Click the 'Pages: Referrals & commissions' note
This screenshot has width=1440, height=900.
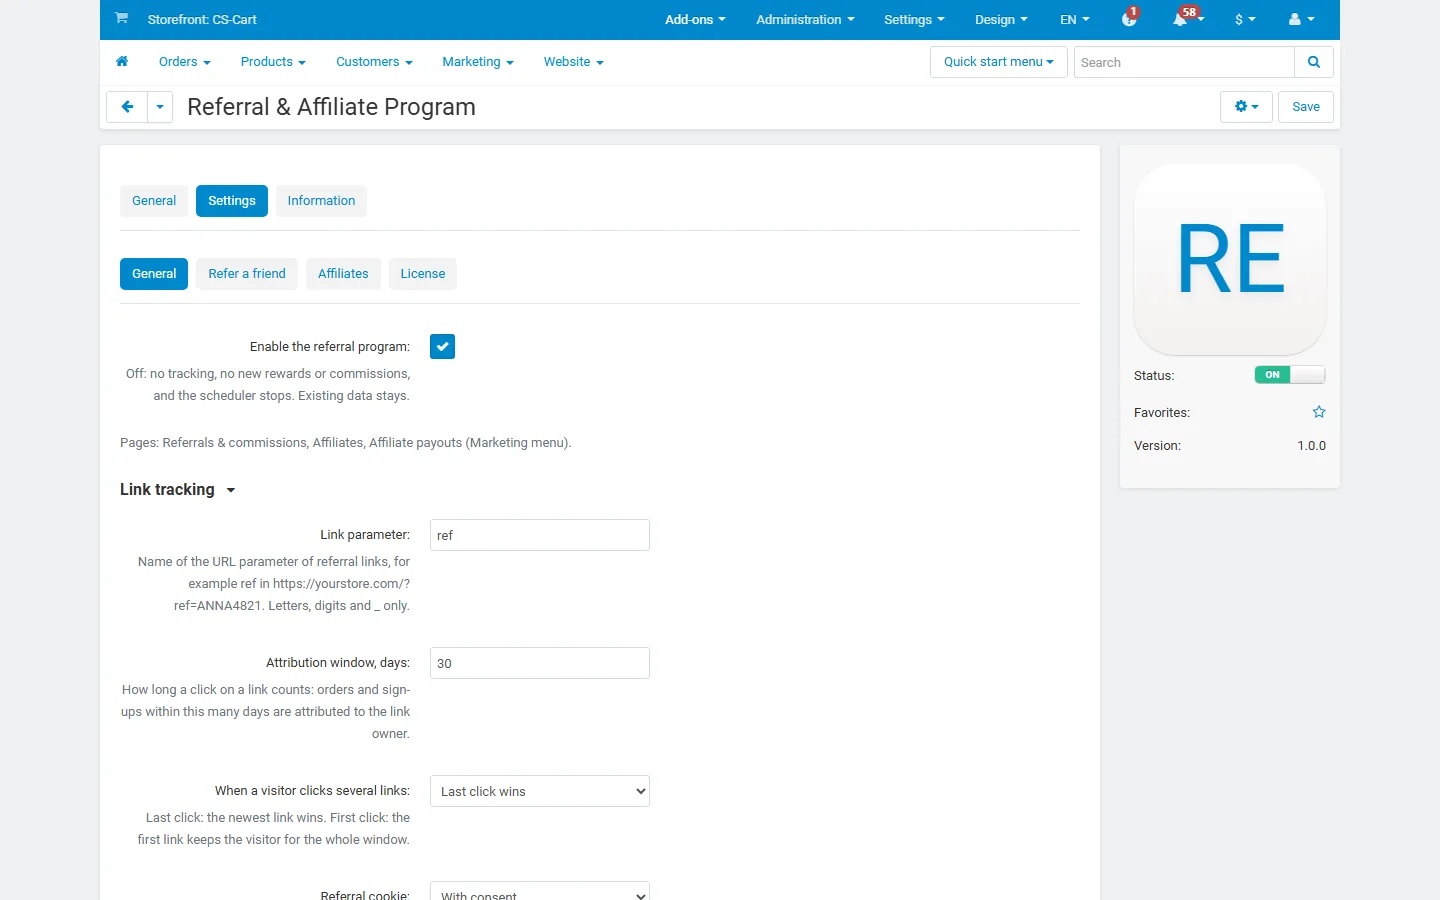coord(345,443)
